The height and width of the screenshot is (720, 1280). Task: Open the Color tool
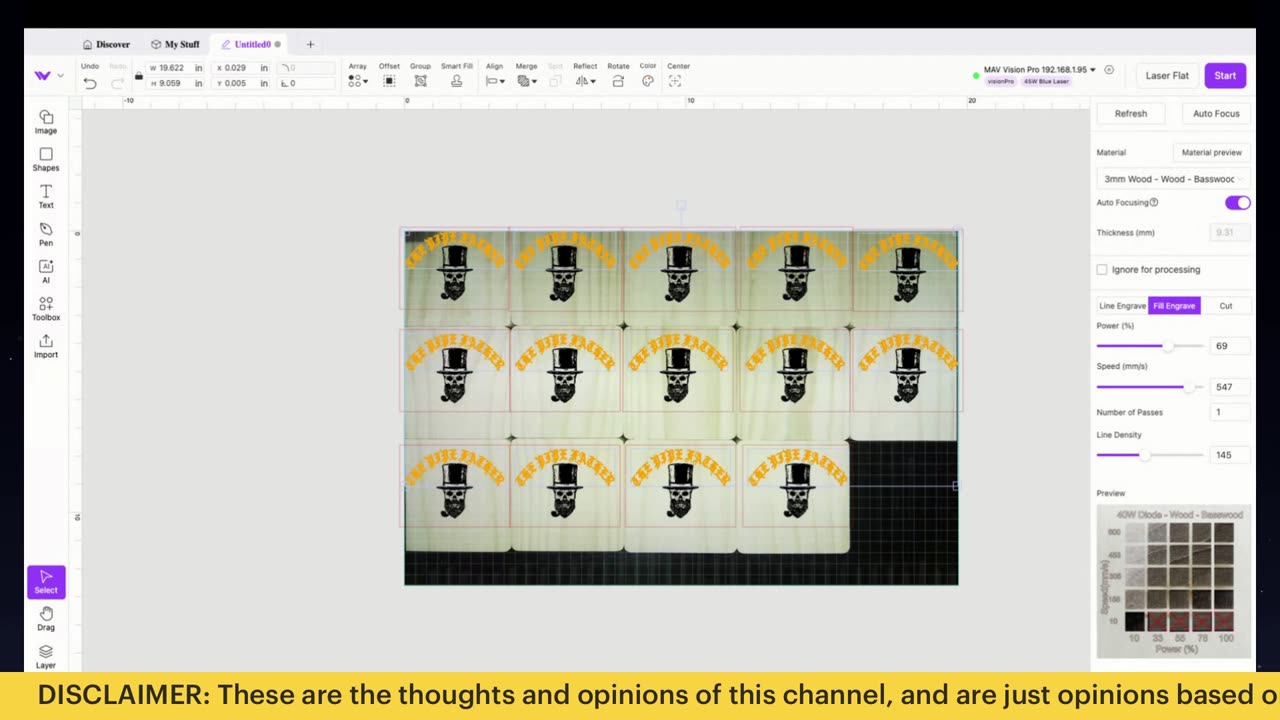tap(648, 81)
